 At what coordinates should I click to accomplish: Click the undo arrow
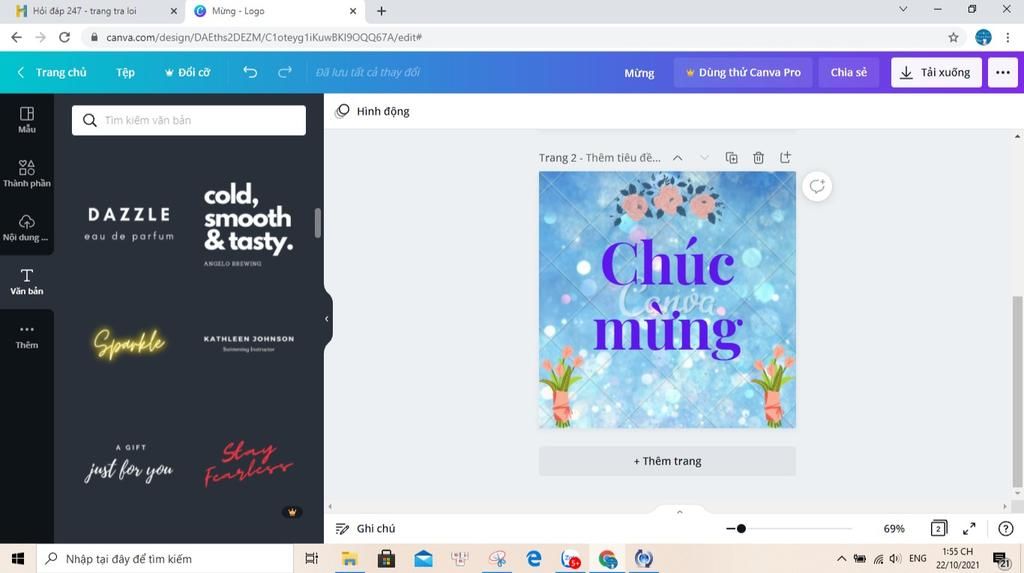pos(250,72)
